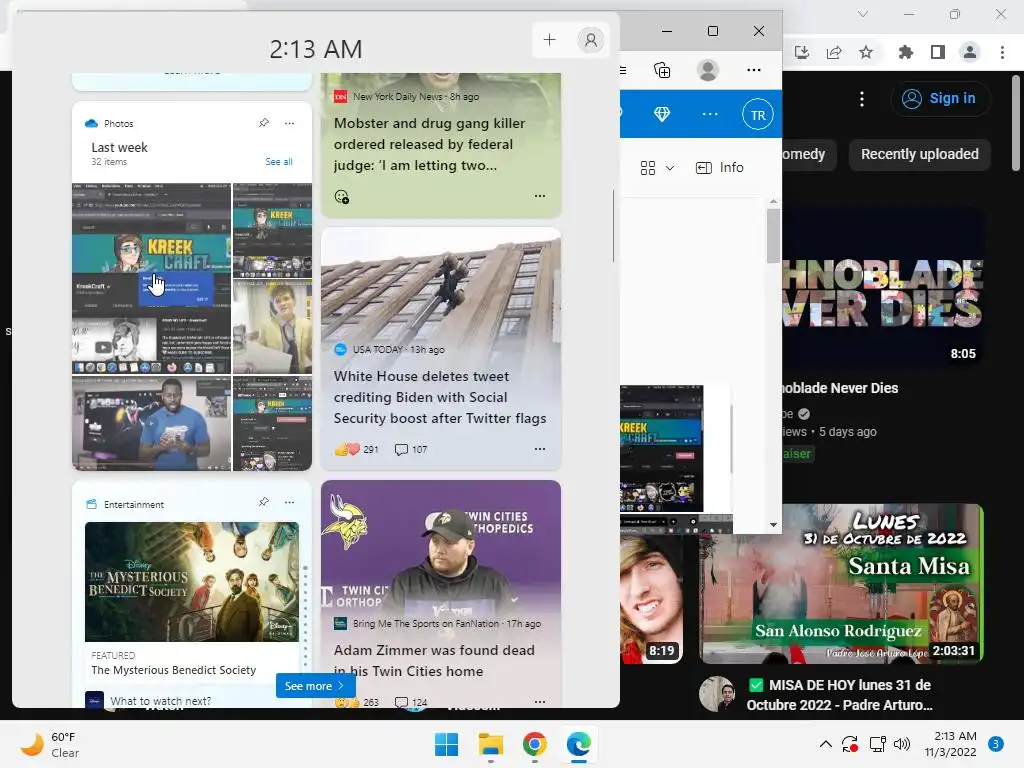Click the reaction emoji on Mobster article
The image size is (1024, 768).
pyautogui.click(x=342, y=197)
